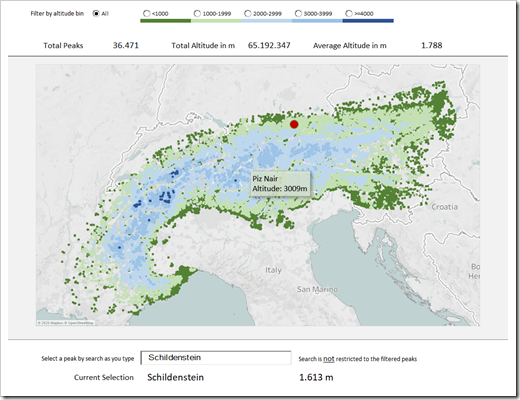Click the red selected peak marker on map
This screenshot has width=520, height=400.
point(294,124)
